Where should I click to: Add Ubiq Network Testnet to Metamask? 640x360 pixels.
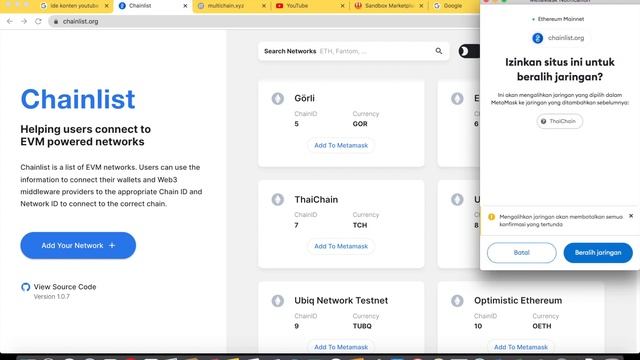[x=341, y=347]
